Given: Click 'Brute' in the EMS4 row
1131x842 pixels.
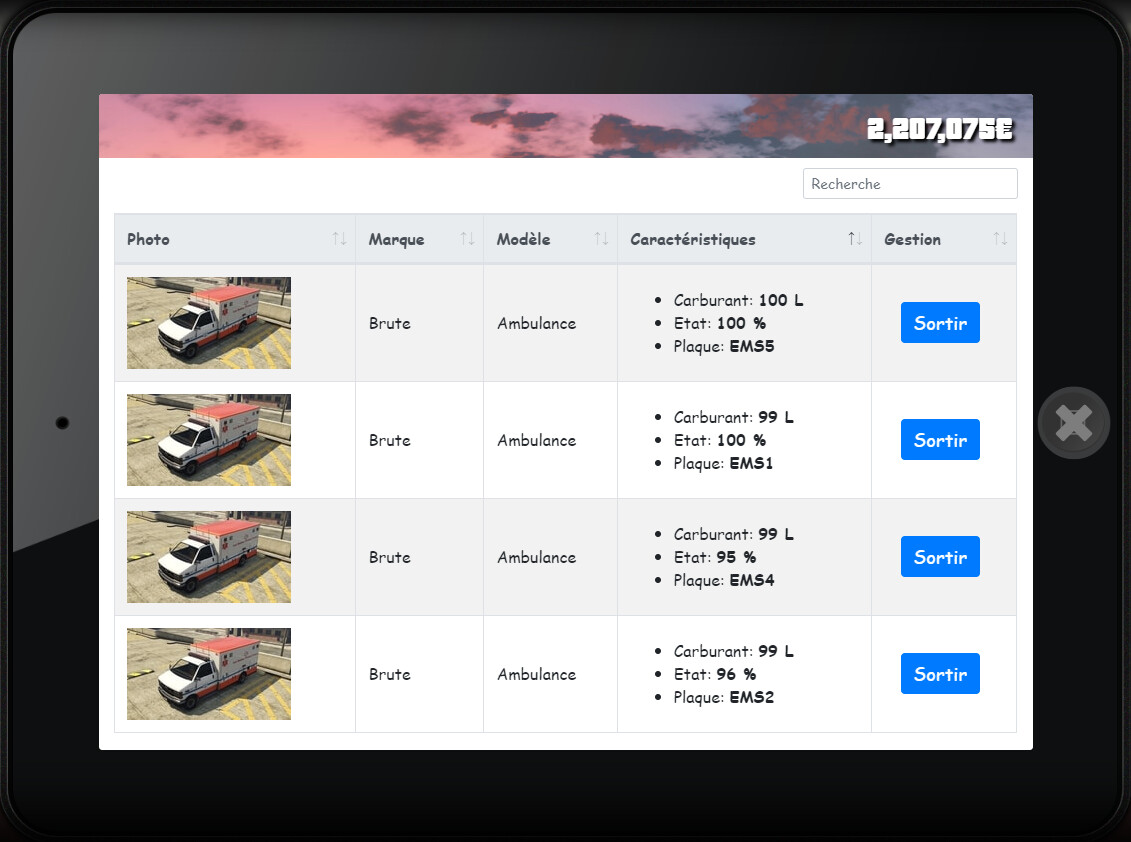Looking at the screenshot, I should (x=390, y=557).
